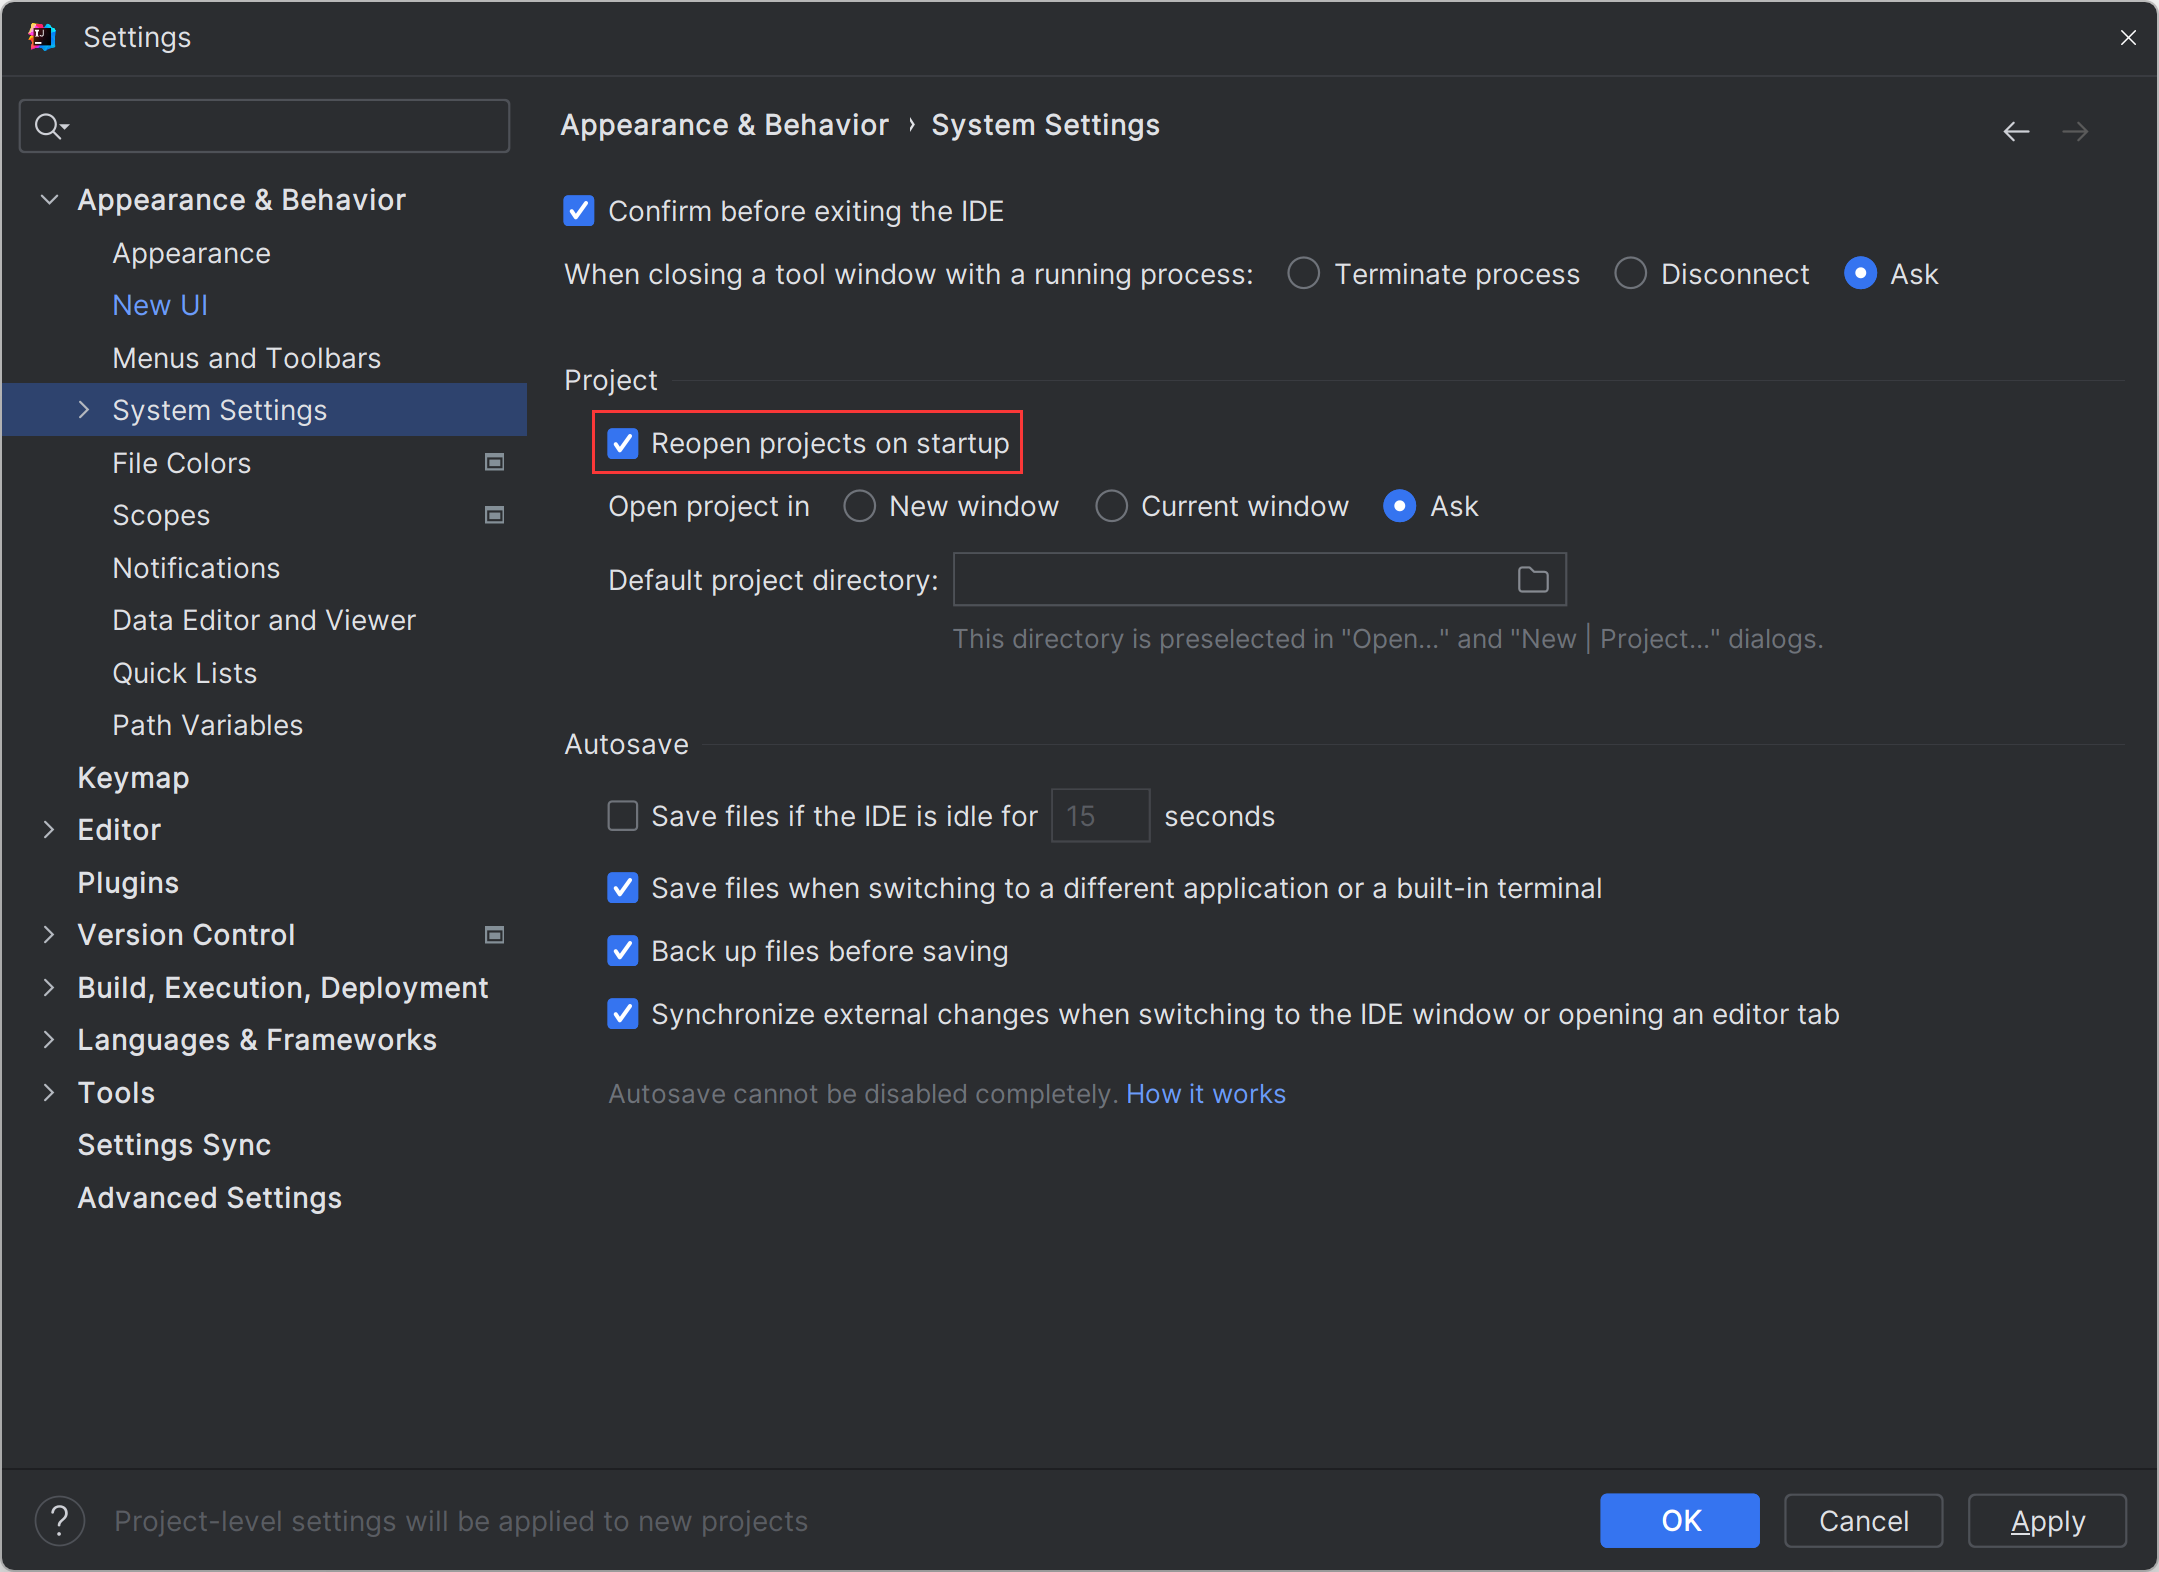Expand Build, Execution, Deployment section
Viewport: 2159px width, 1572px height.
point(49,988)
